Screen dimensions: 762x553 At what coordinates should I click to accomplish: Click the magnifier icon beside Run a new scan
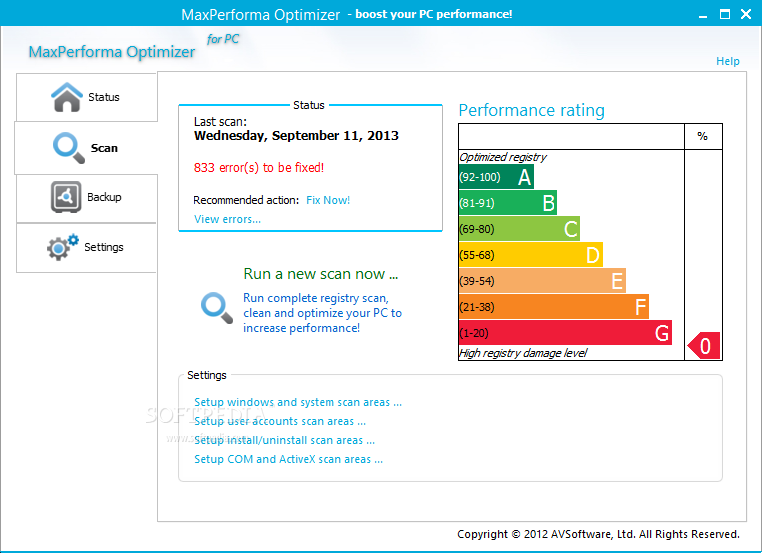tap(217, 308)
